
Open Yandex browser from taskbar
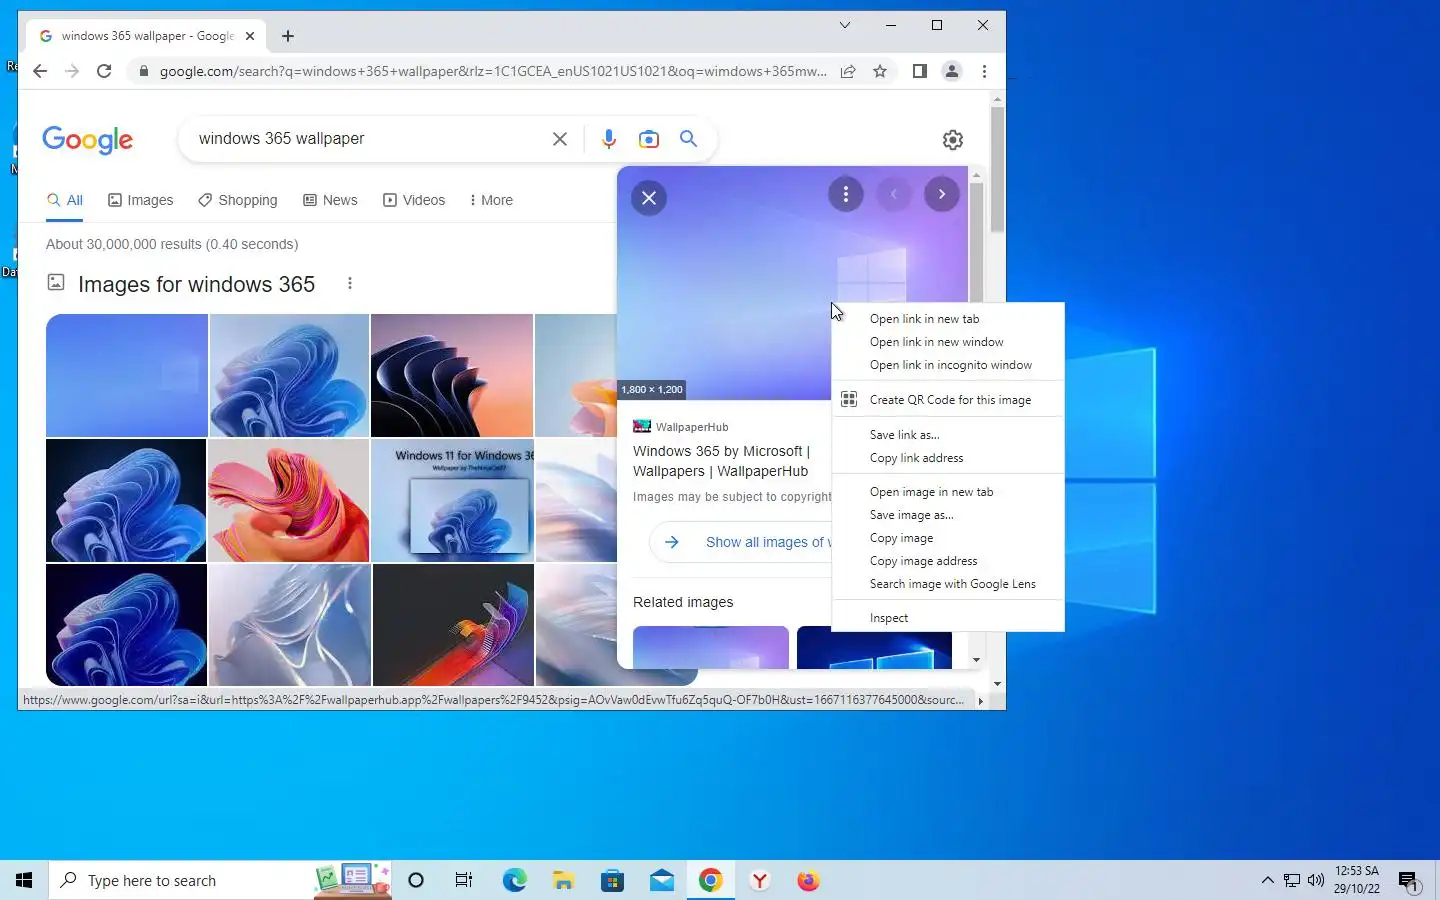pyautogui.click(x=760, y=880)
